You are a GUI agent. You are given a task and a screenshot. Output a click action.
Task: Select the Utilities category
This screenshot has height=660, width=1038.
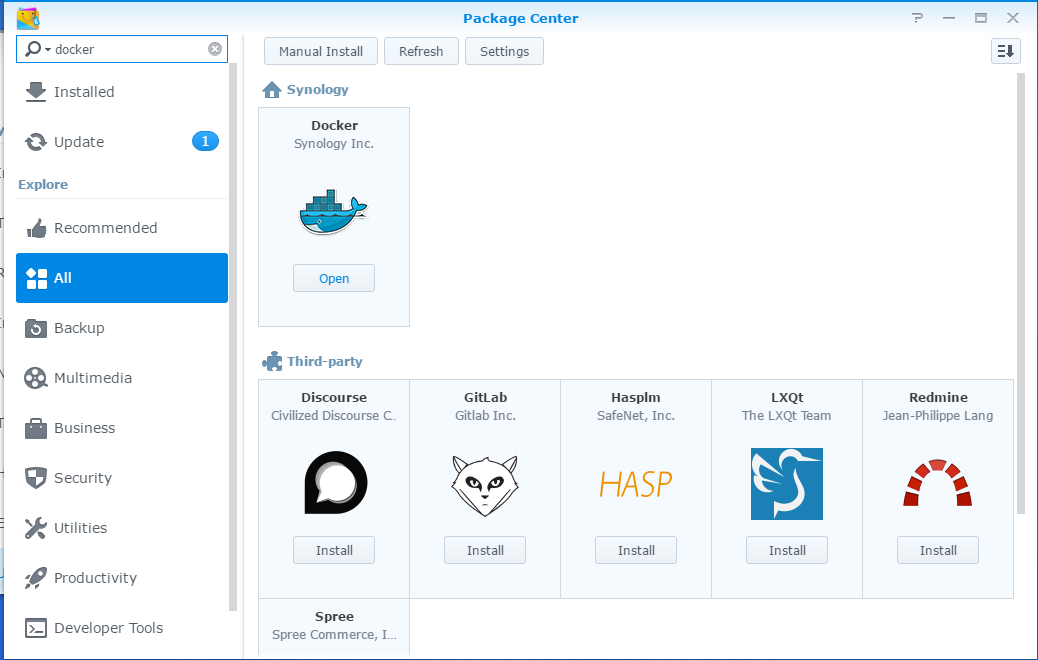pos(122,528)
